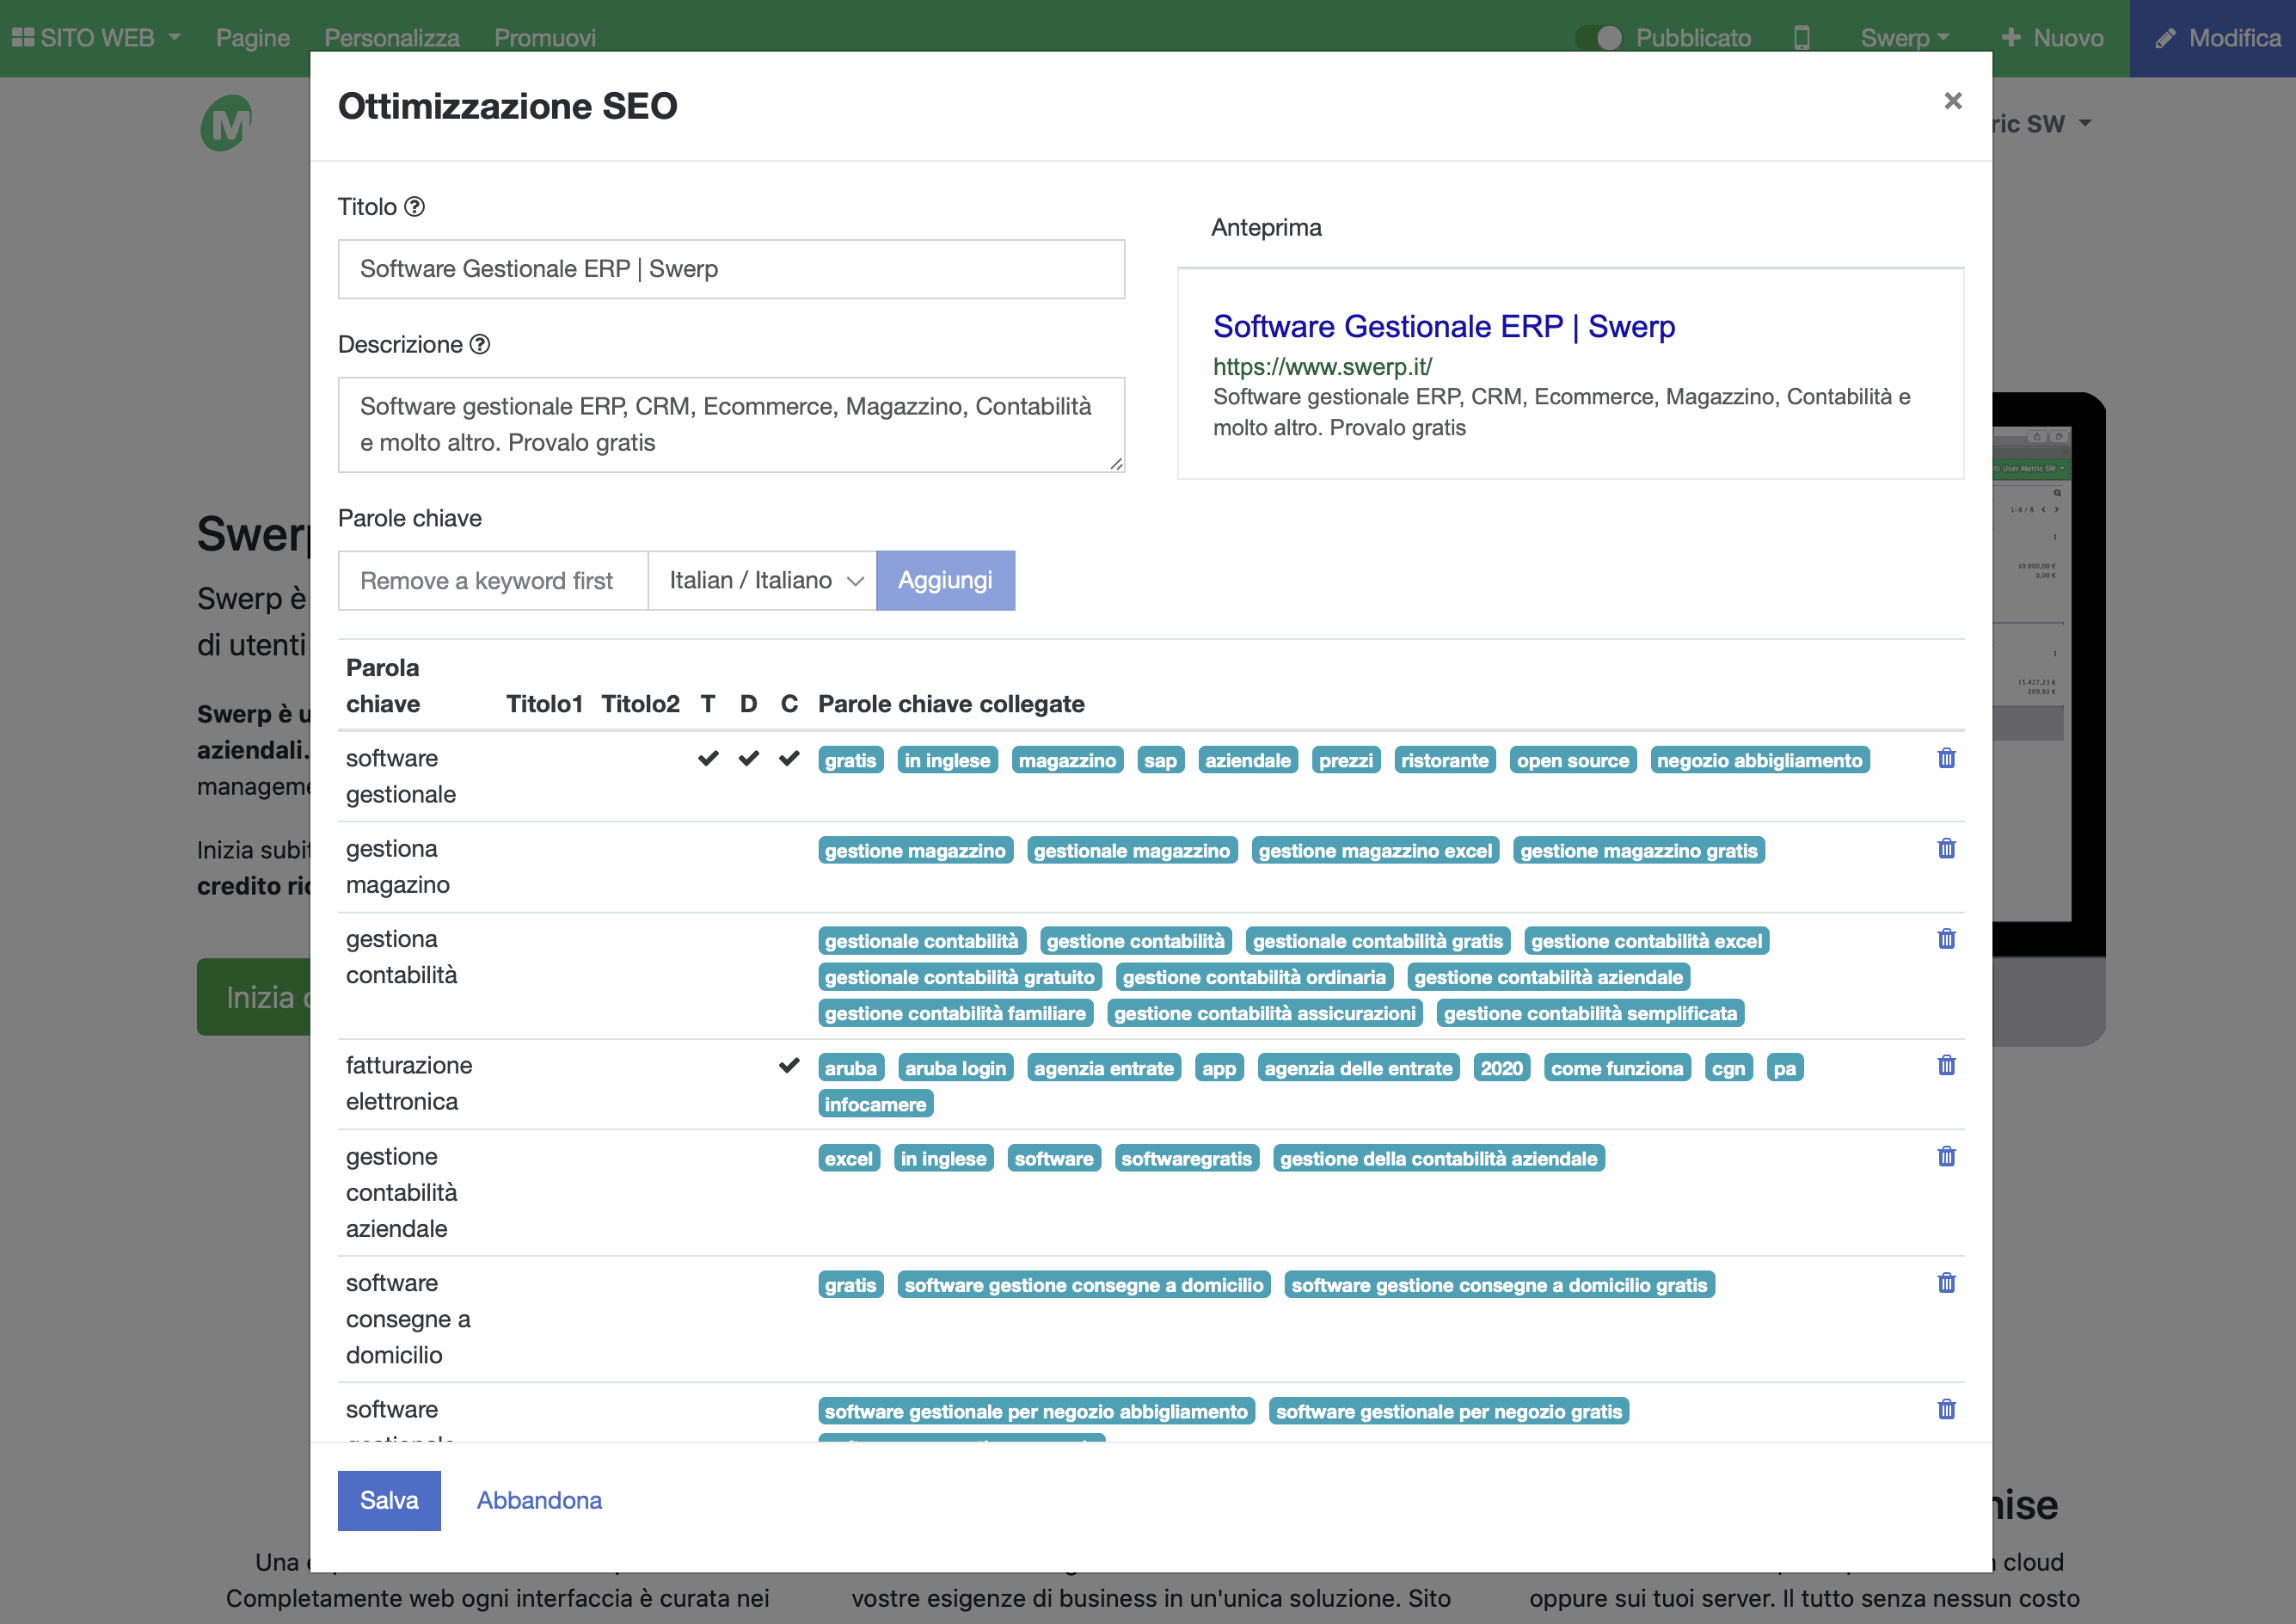This screenshot has width=2296, height=1624.
Task: Click the 'fatturazione elettronica' keyword text
Action: pos(408,1083)
